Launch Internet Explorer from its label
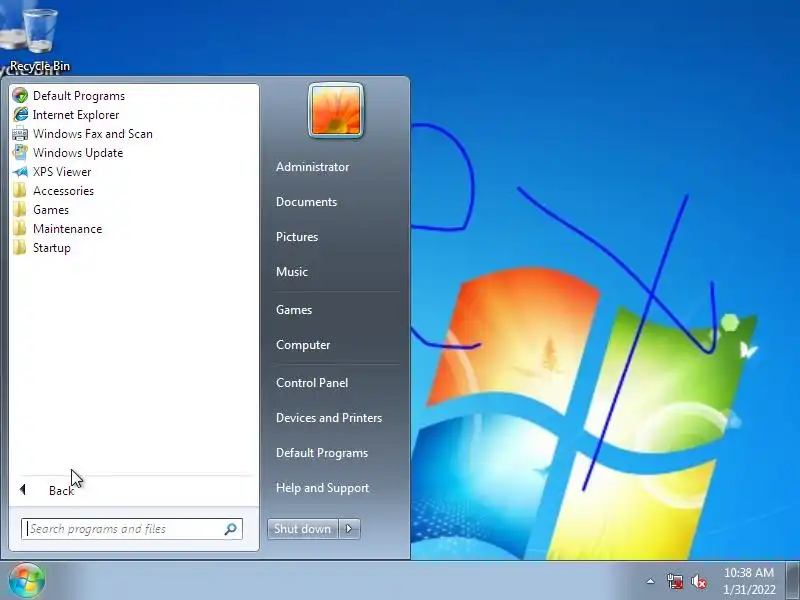This screenshot has width=800, height=600. (76, 115)
